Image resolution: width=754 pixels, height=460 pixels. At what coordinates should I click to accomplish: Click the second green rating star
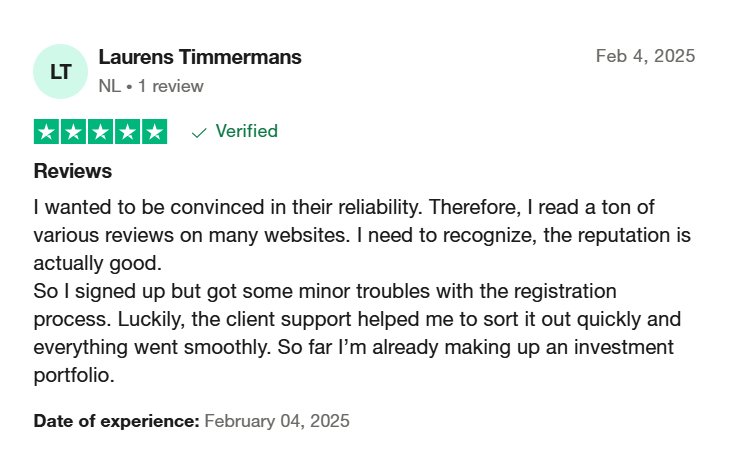point(73,132)
